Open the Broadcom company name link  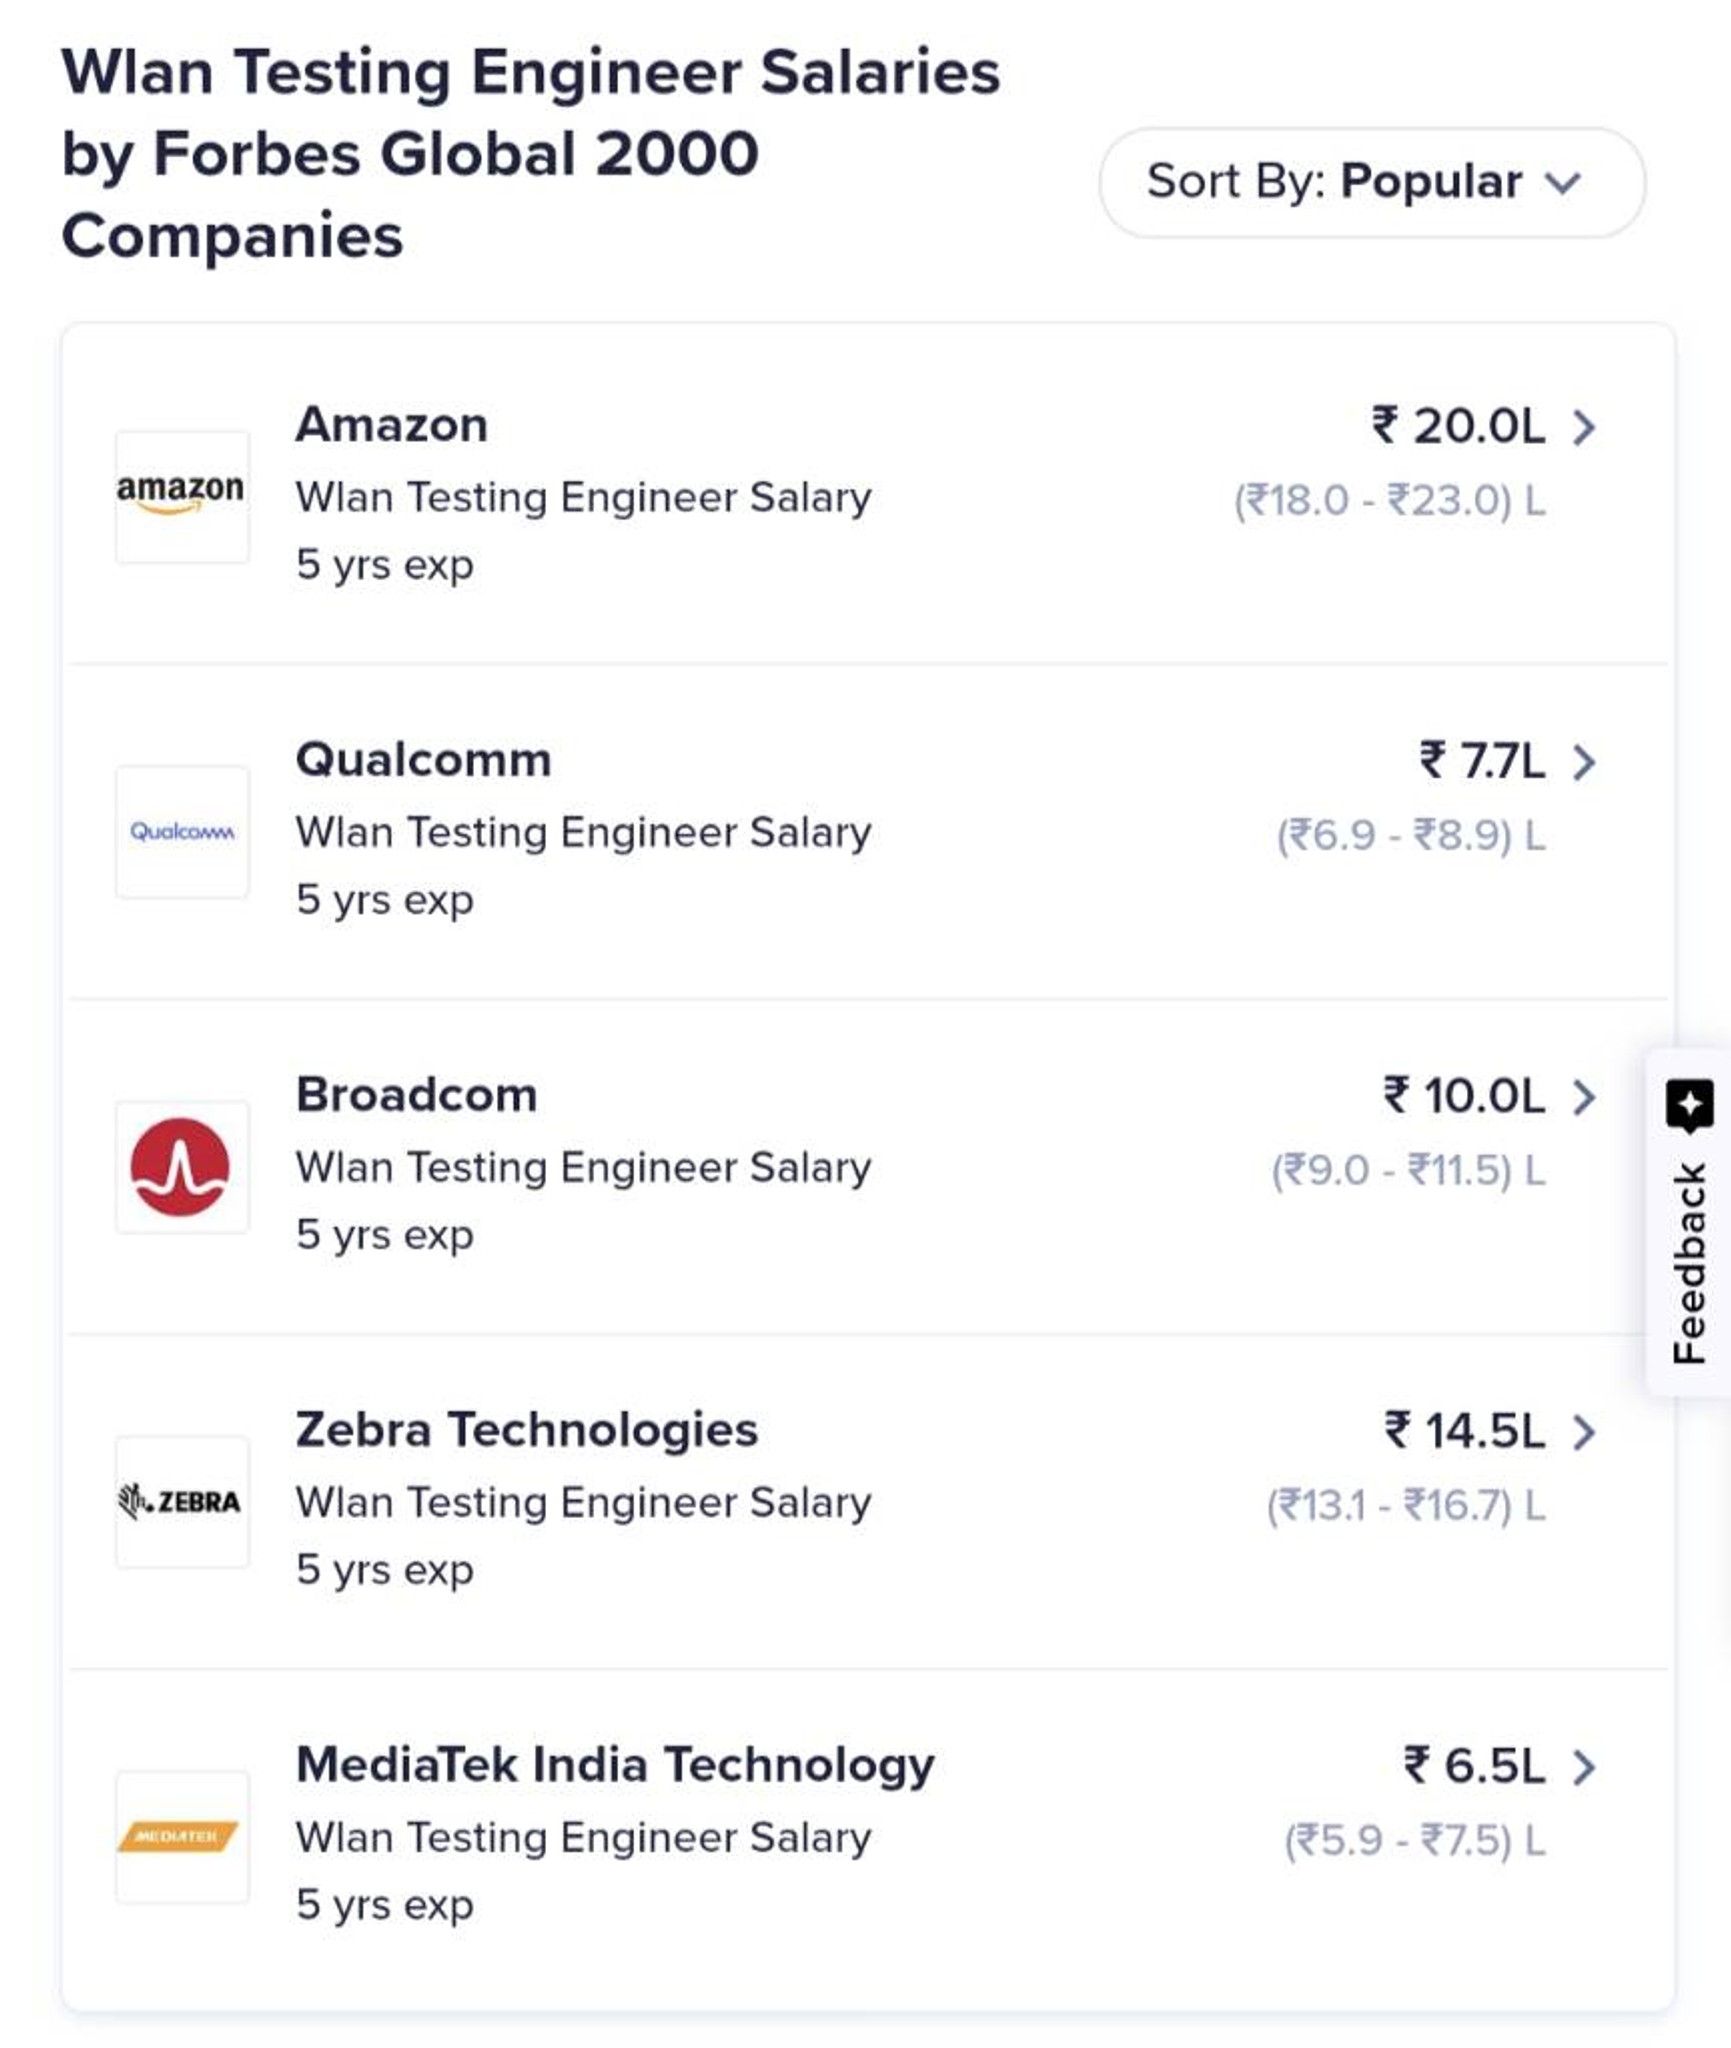click(x=416, y=1095)
